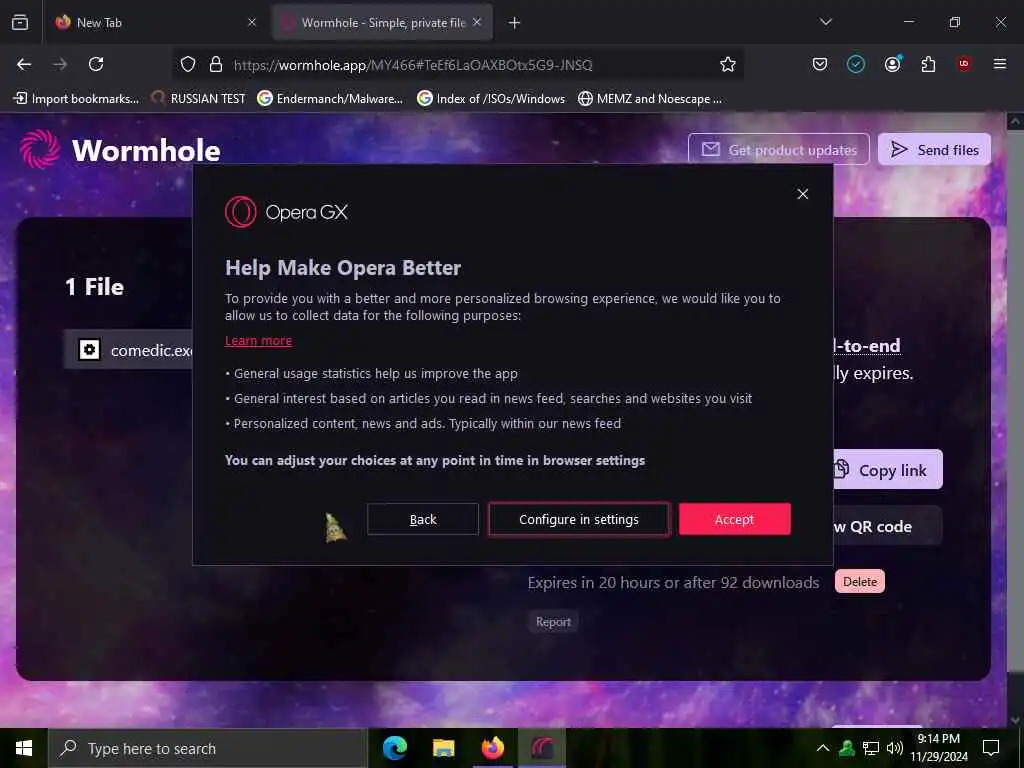Switch to Opera GX installer on taskbar
1024x768 pixels.
pos(542,748)
